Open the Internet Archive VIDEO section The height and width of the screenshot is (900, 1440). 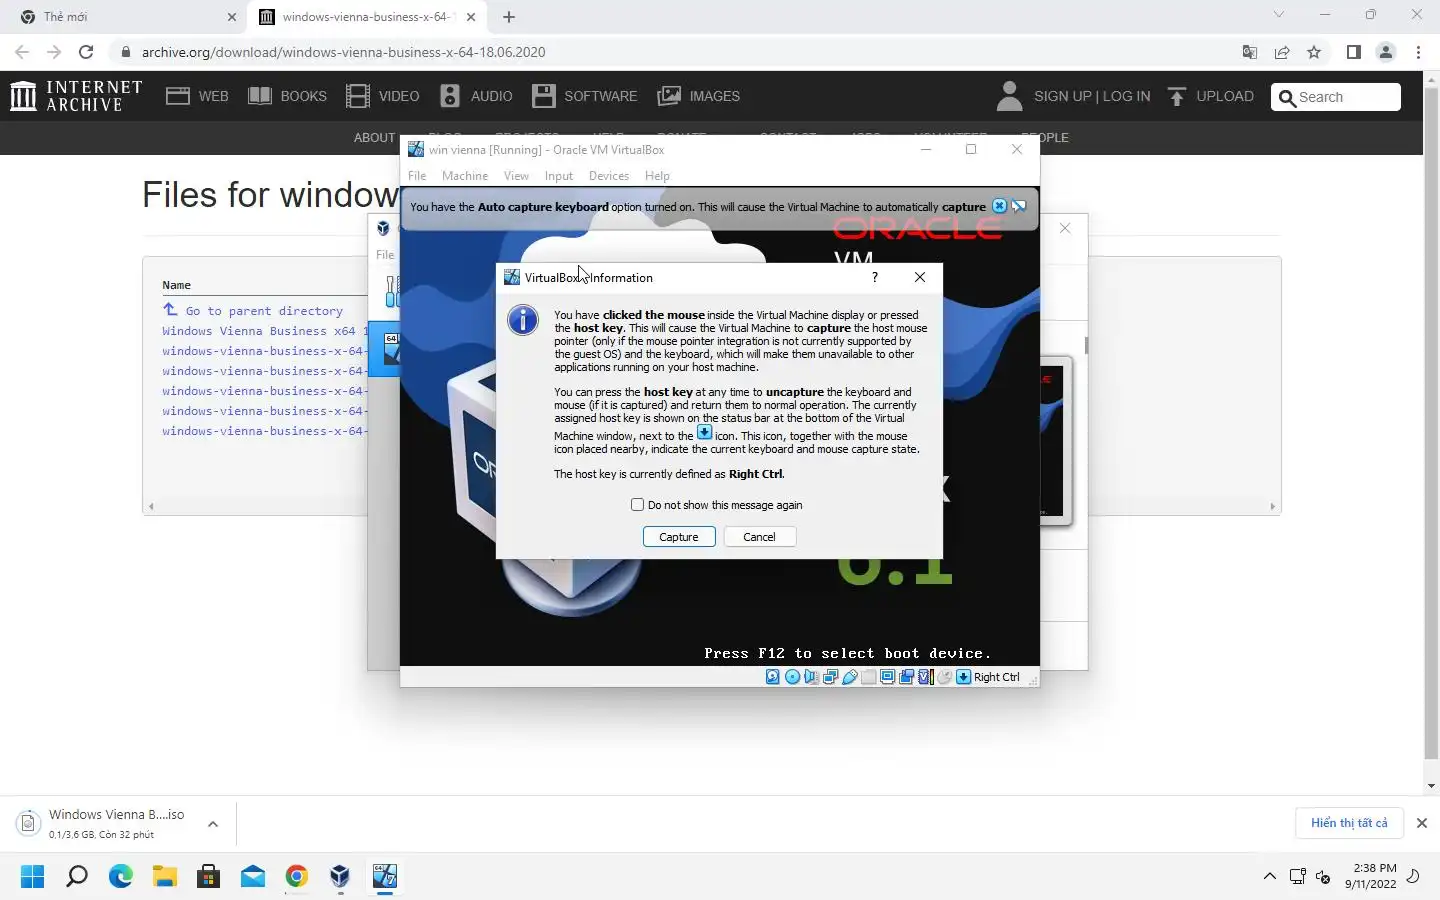pyautogui.click(x=382, y=96)
